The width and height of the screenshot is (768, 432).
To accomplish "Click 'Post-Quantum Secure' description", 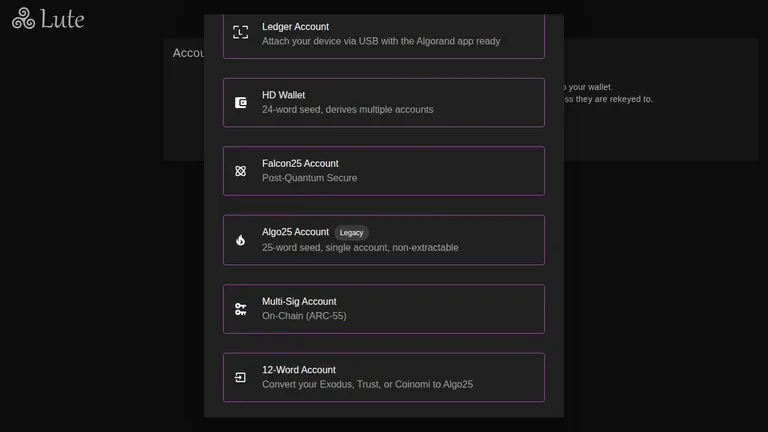I will point(310,178).
